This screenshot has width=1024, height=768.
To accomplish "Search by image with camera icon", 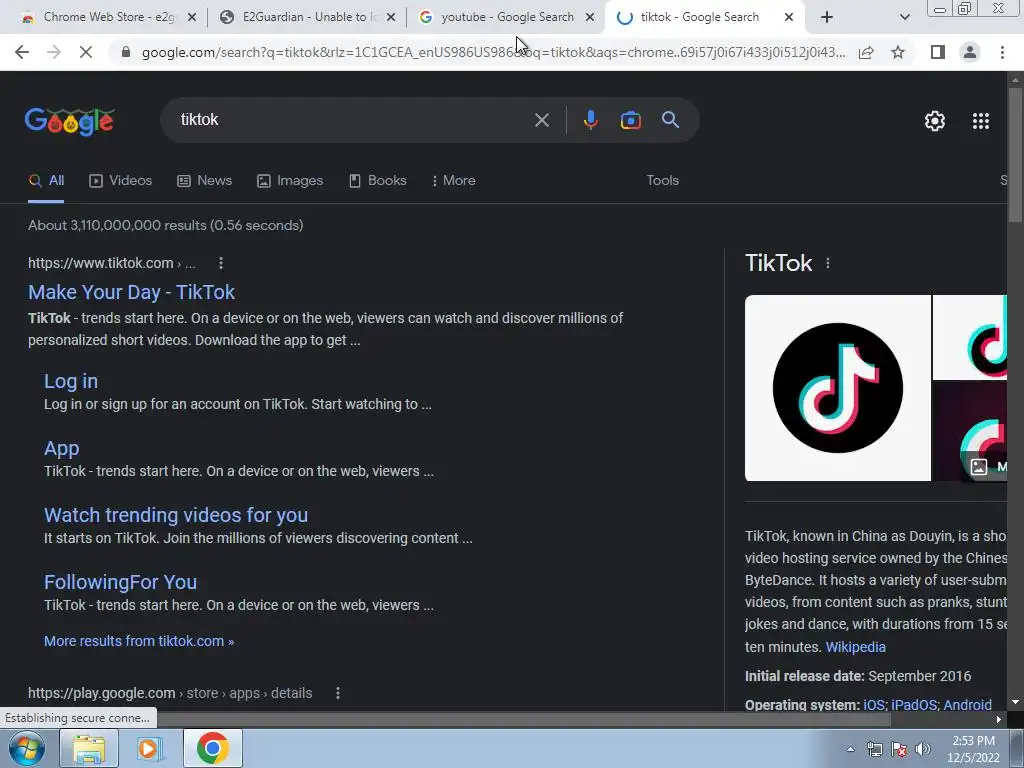I will point(630,120).
